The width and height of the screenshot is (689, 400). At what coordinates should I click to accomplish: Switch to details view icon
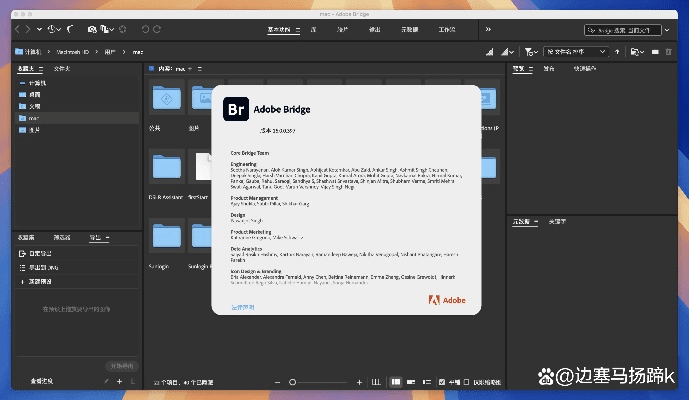[411, 382]
